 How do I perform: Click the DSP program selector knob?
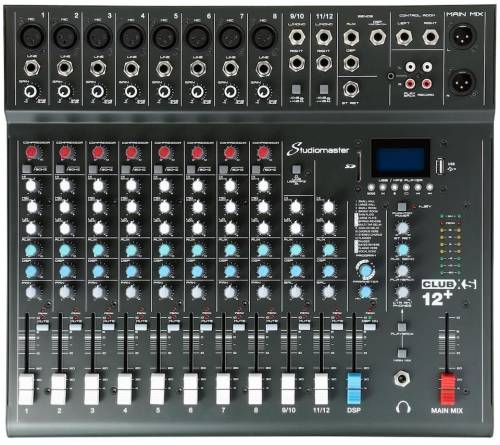(366, 270)
